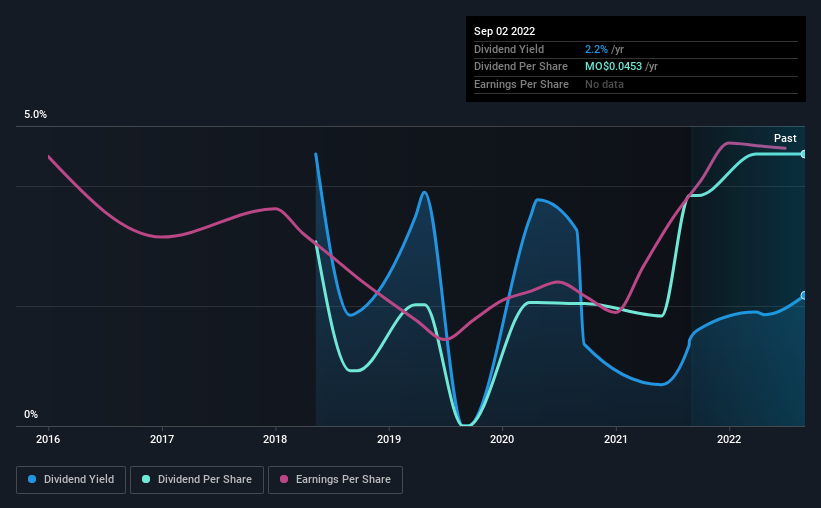Image resolution: width=821 pixels, height=508 pixels.
Task: Select the 2016 x-axis label
Action: pos(48,439)
